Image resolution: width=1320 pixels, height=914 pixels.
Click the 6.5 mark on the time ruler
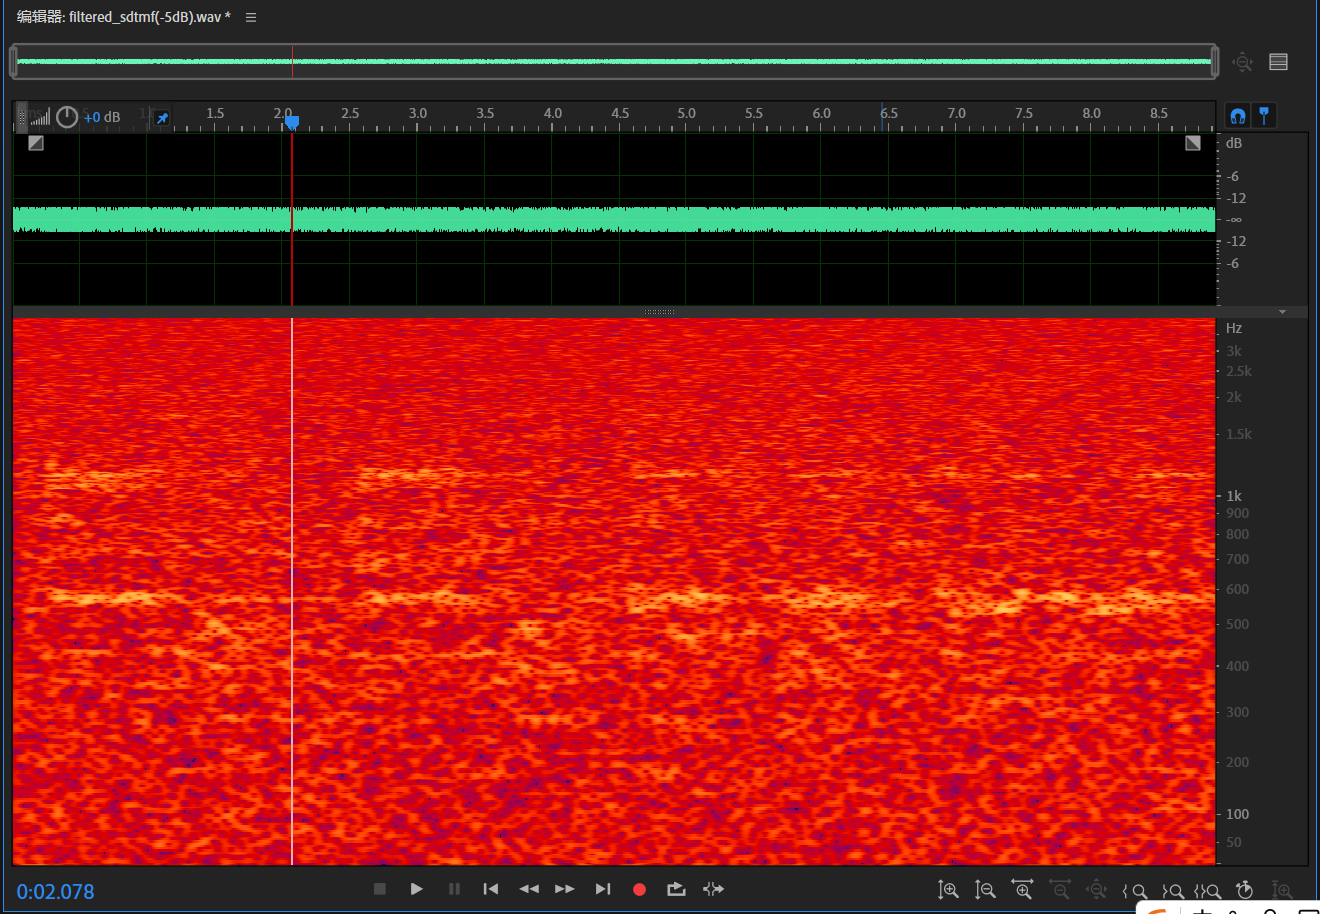pos(889,113)
